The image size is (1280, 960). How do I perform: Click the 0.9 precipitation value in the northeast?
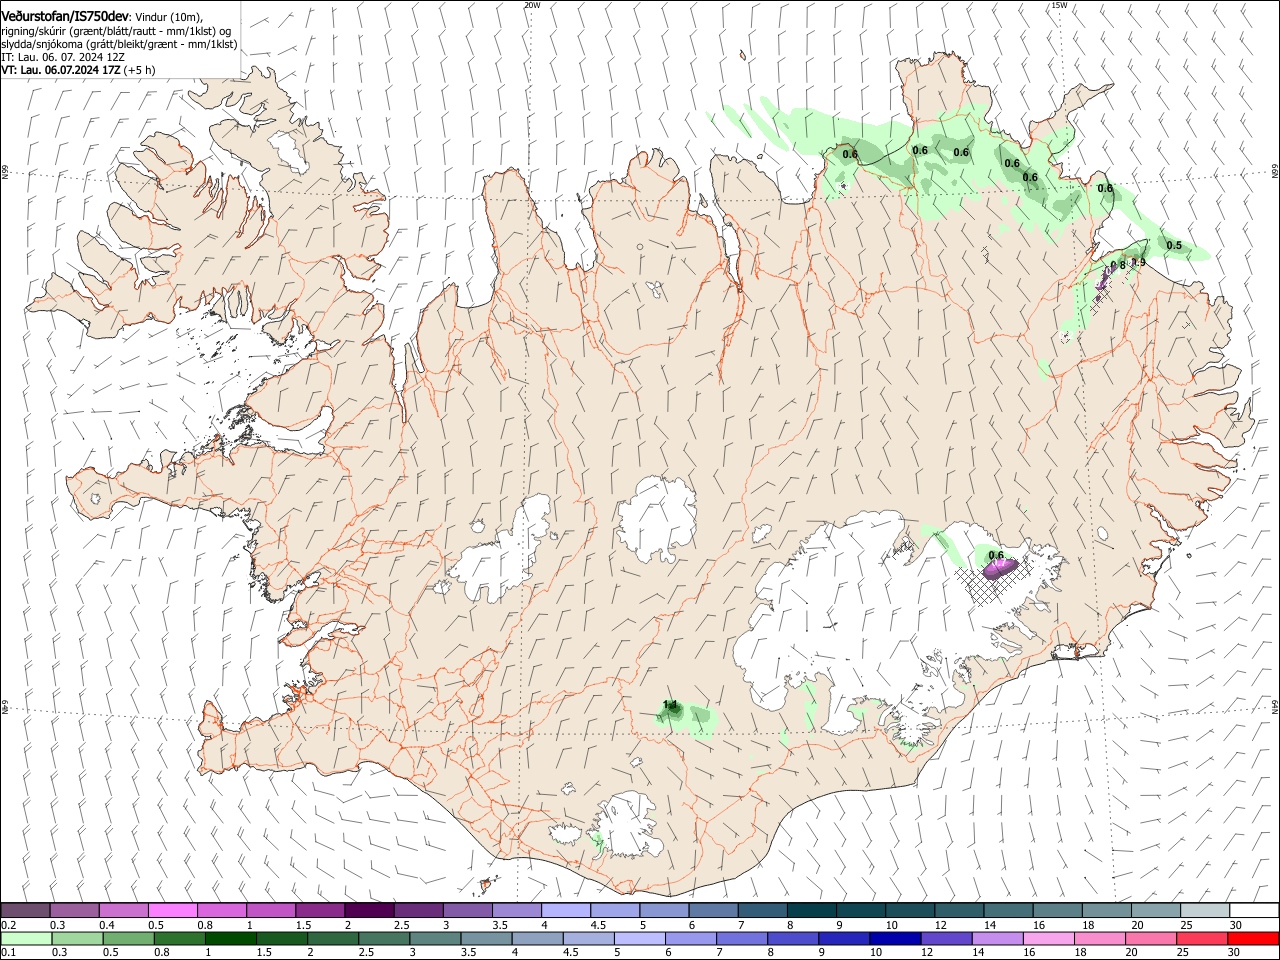tap(1138, 262)
